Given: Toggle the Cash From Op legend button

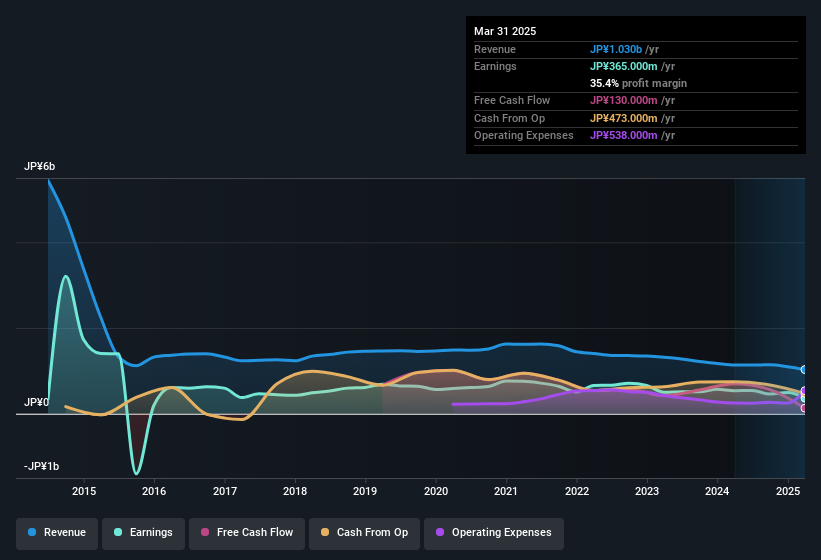Looking at the screenshot, I should pyautogui.click(x=364, y=533).
